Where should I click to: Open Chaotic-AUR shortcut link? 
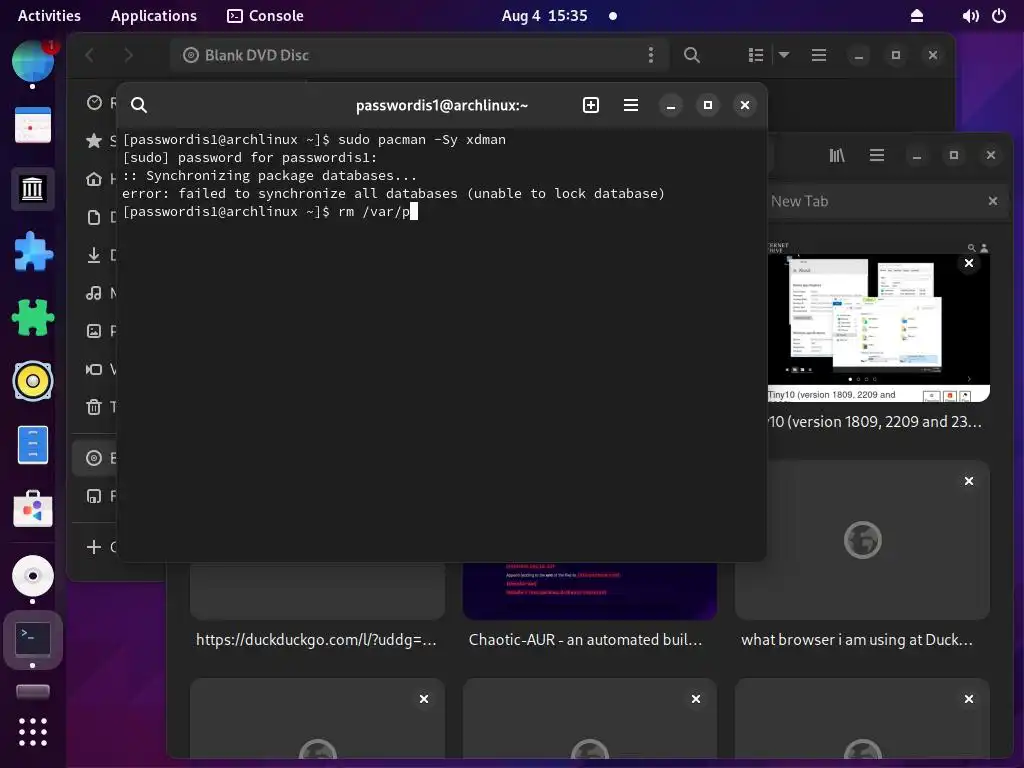[x=585, y=640]
